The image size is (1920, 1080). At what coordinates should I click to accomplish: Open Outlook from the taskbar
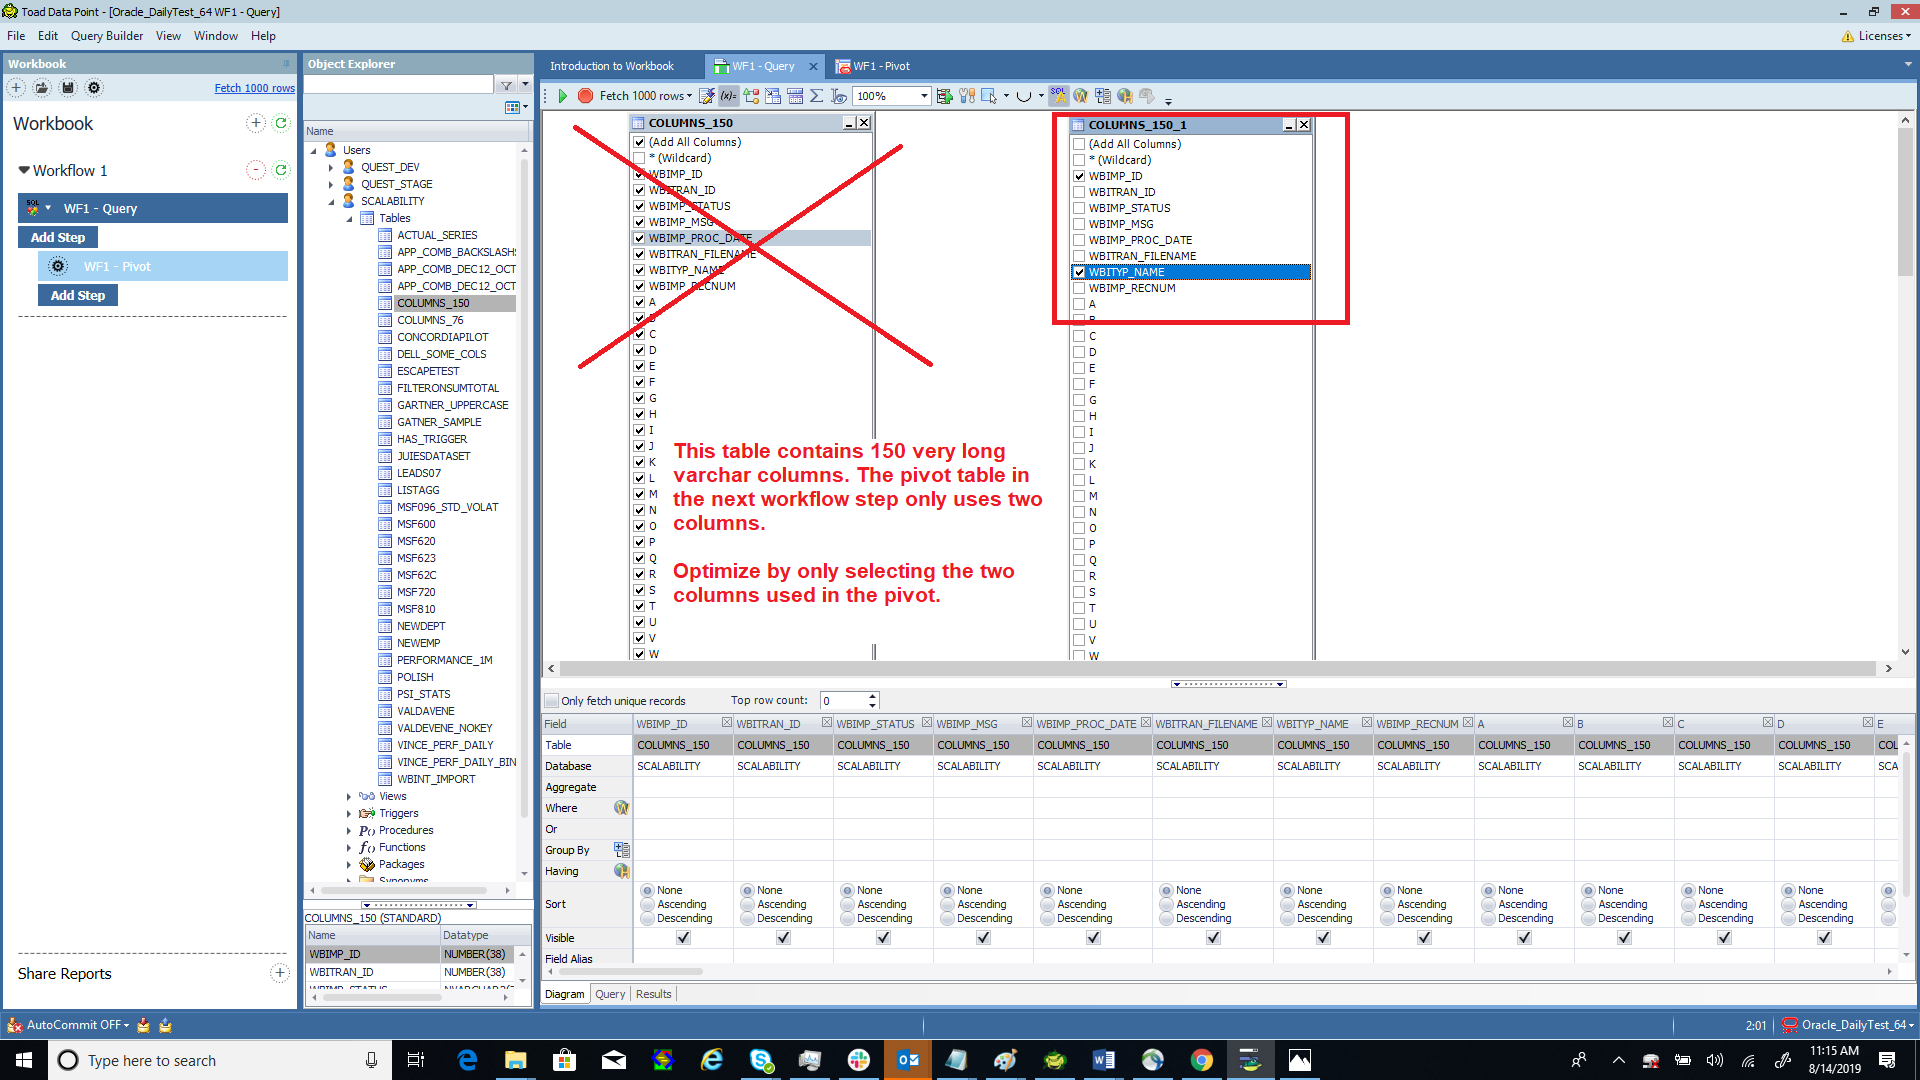(x=908, y=1060)
